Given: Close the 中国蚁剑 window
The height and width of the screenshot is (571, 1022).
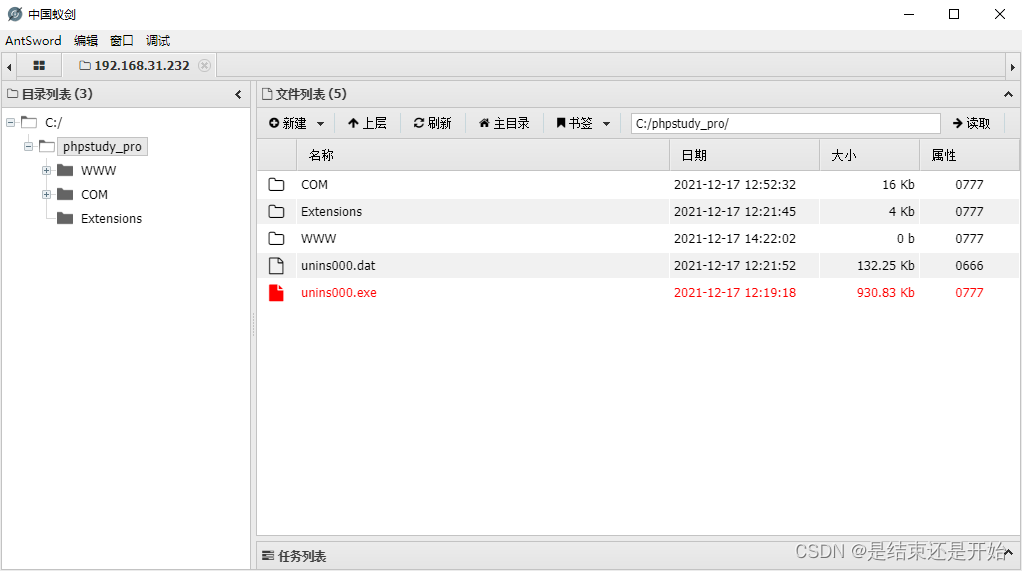Looking at the screenshot, I should pos(999,14).
